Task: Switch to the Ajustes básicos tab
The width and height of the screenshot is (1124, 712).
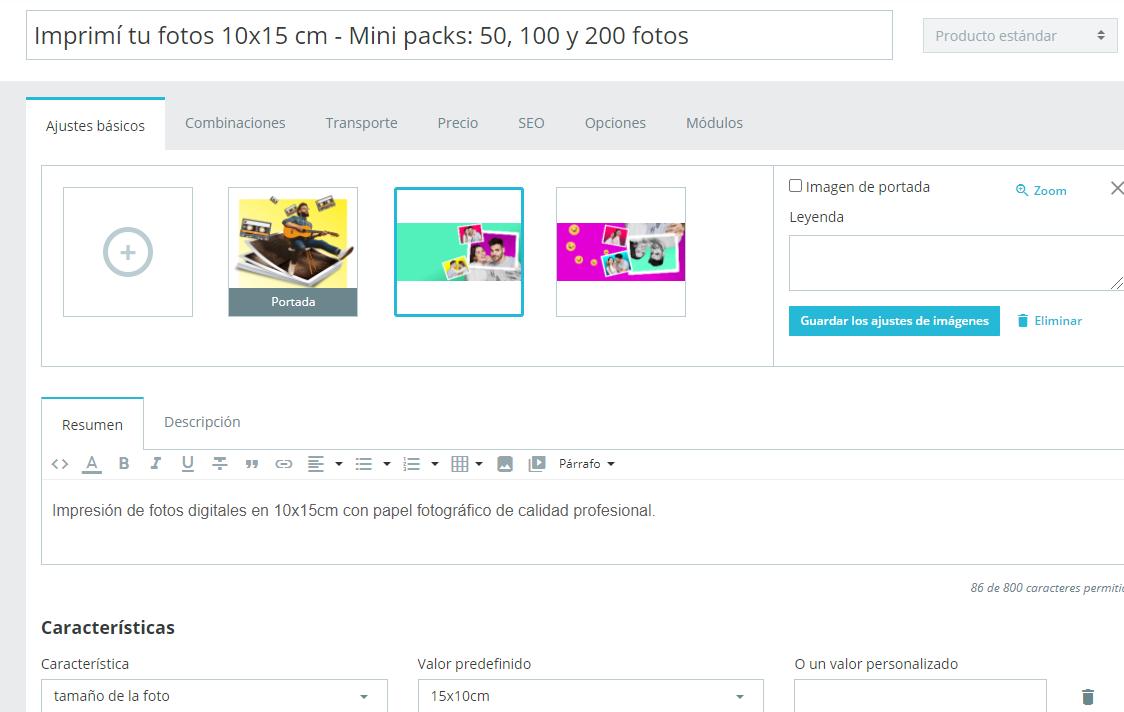Action: point(95,125)
